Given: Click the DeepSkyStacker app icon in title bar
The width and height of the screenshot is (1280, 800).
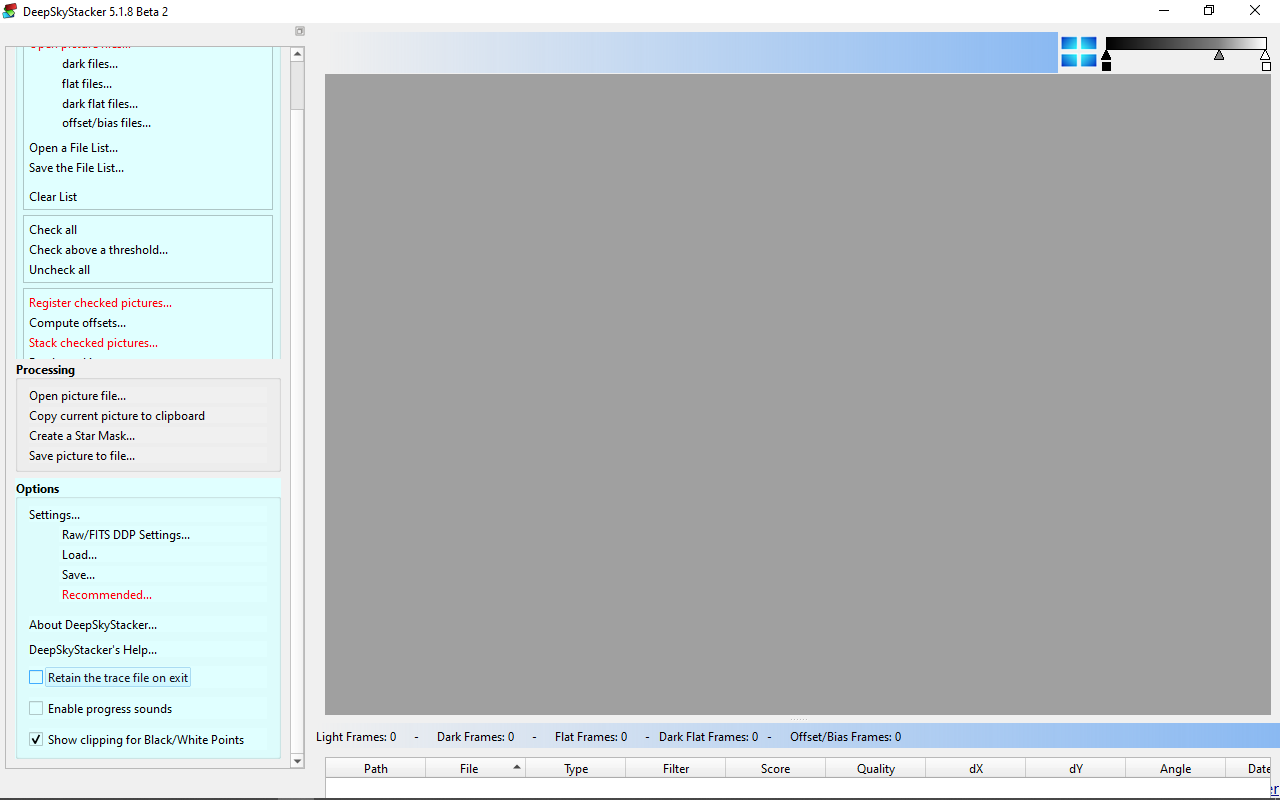Looking at the screenshot, I should 10,11.
